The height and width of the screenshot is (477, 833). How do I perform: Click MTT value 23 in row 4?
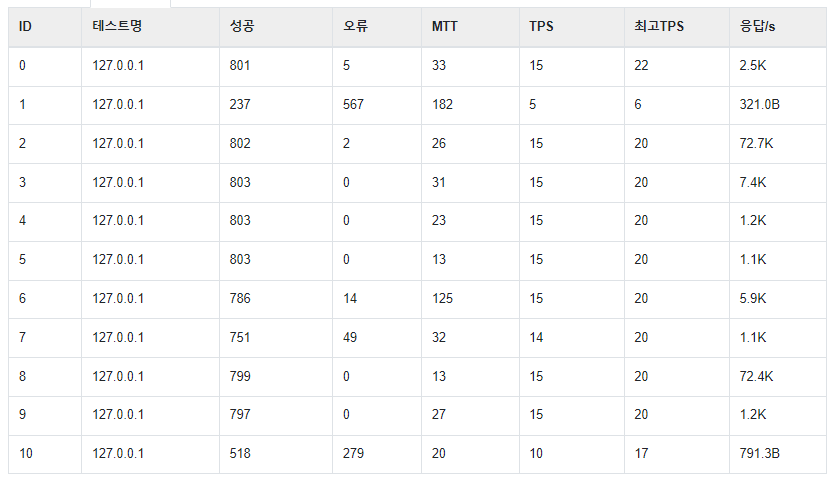pyautogui.click(x=439, y=220)
